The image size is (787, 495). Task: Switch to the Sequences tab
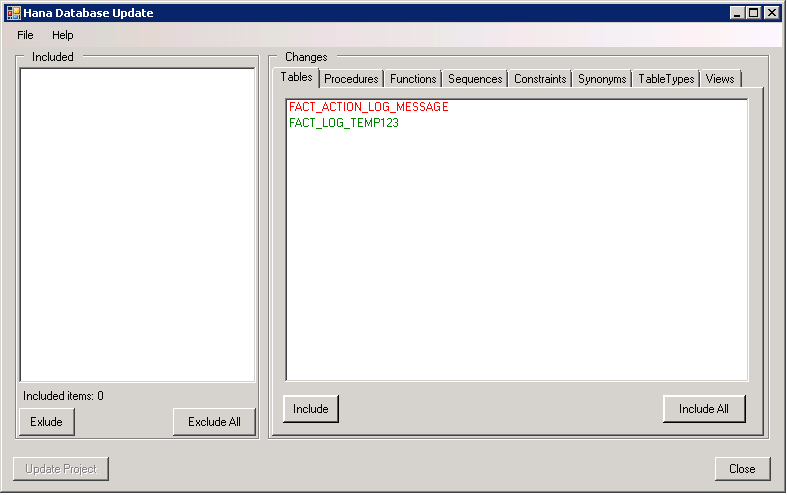click(475, 79)
